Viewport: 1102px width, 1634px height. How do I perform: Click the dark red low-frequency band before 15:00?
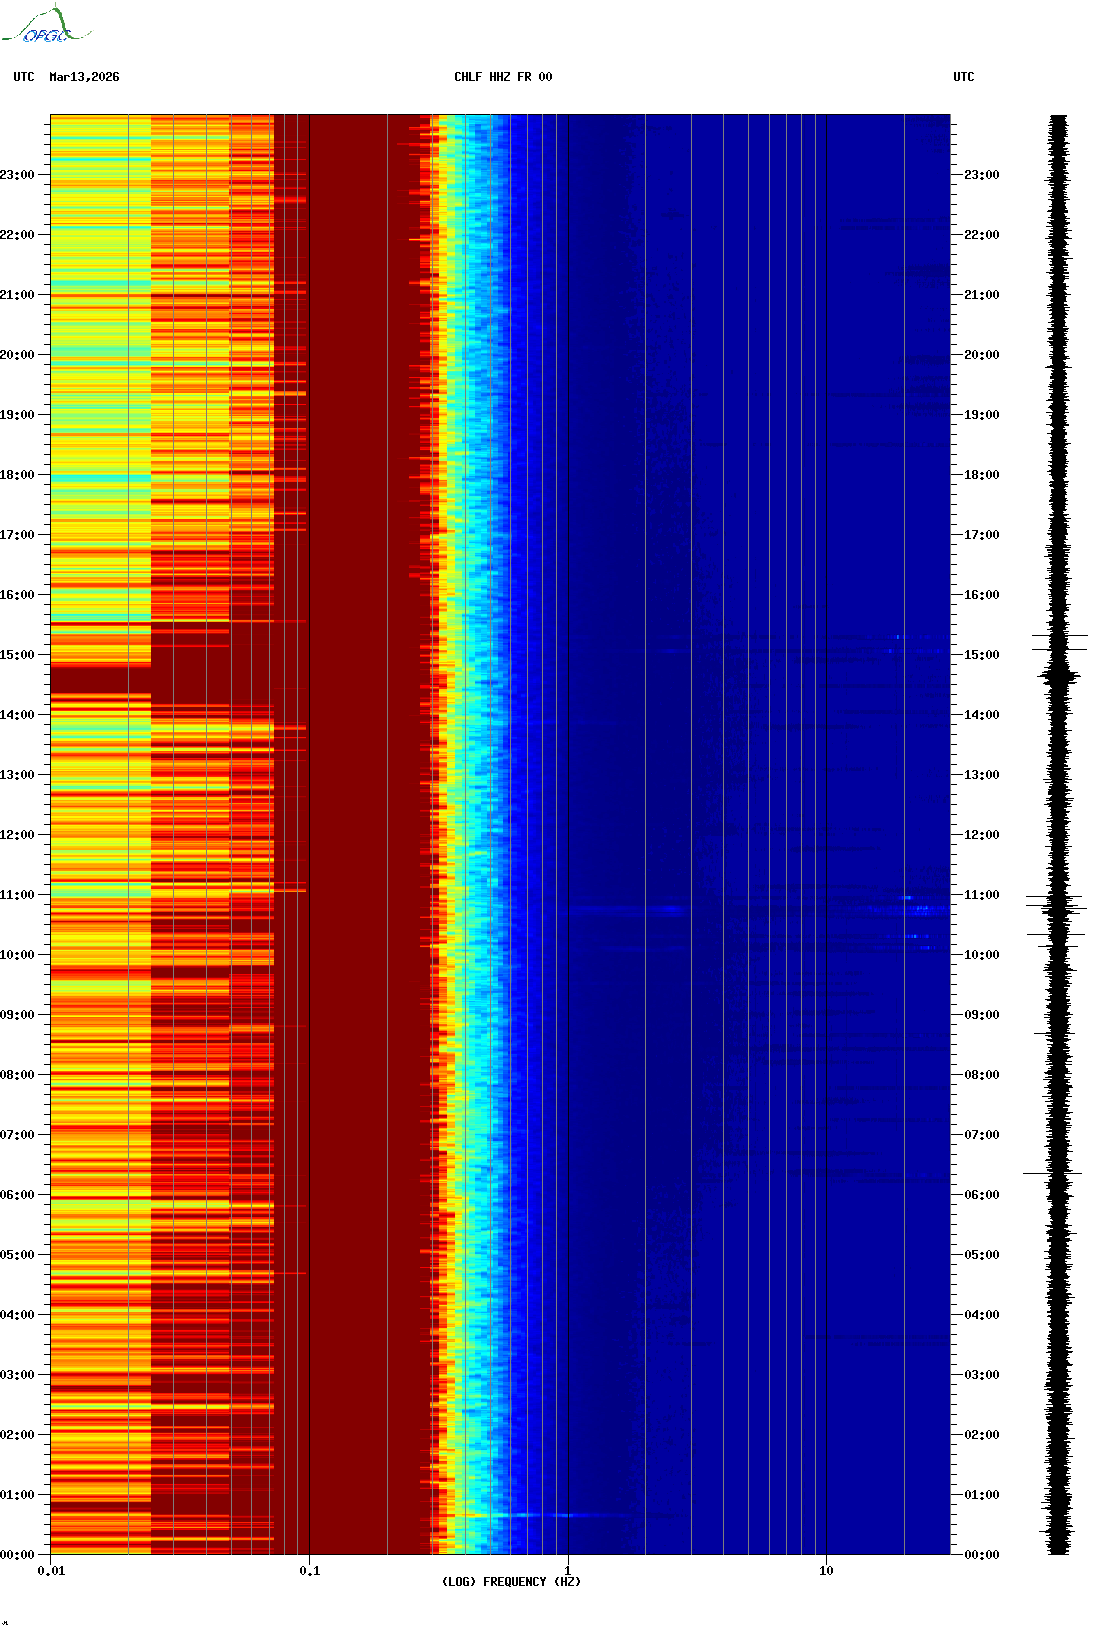click(x=100, y=680)
